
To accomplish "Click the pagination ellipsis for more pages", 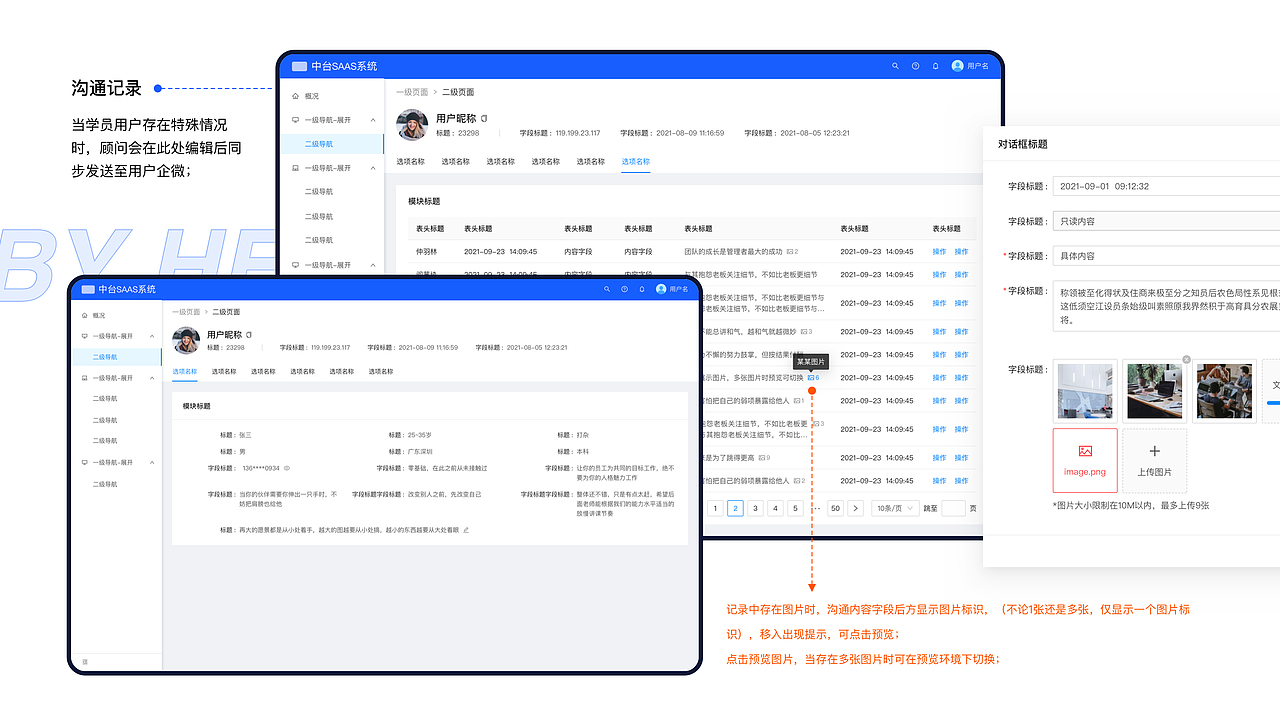I will [x=816, y=508].
